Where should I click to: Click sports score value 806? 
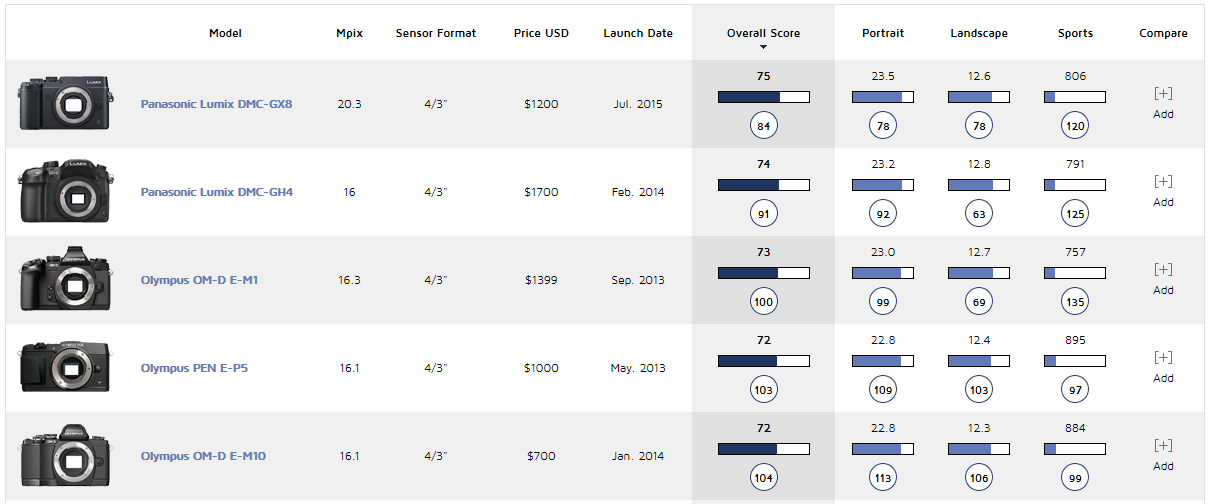pos(1075,76)
